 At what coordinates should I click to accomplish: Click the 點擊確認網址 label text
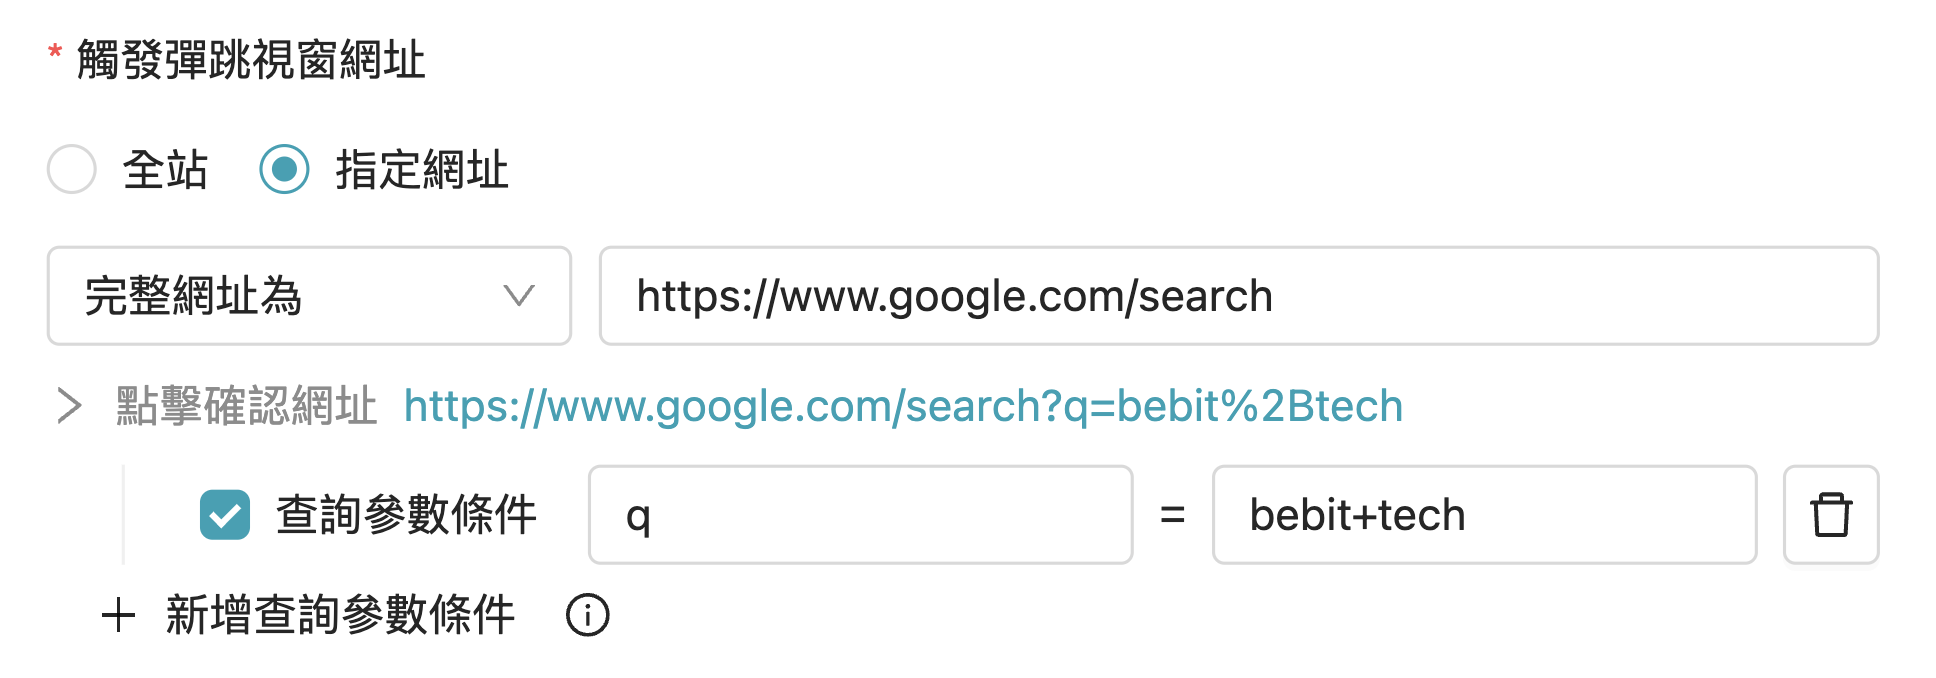point(243,406)
